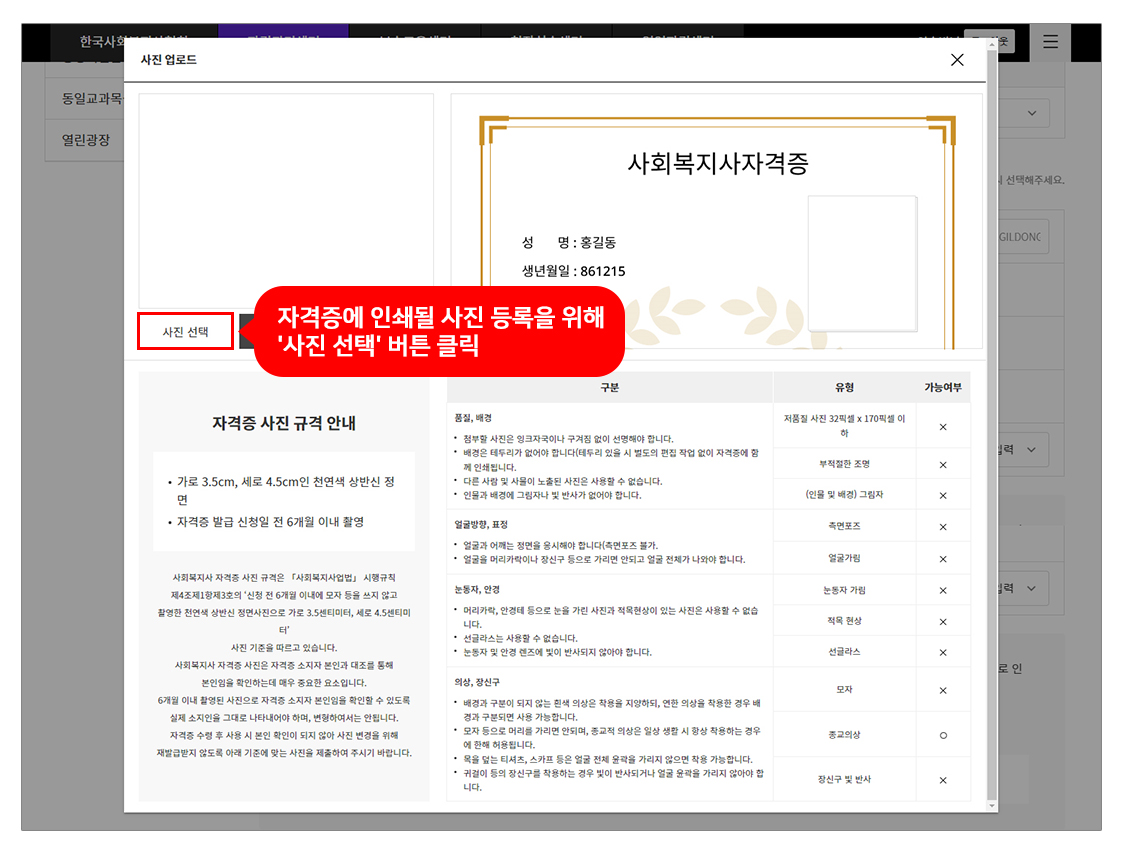1123x855 pixels.
Task: Click the '구분' column header in the table
Action: 609,388
